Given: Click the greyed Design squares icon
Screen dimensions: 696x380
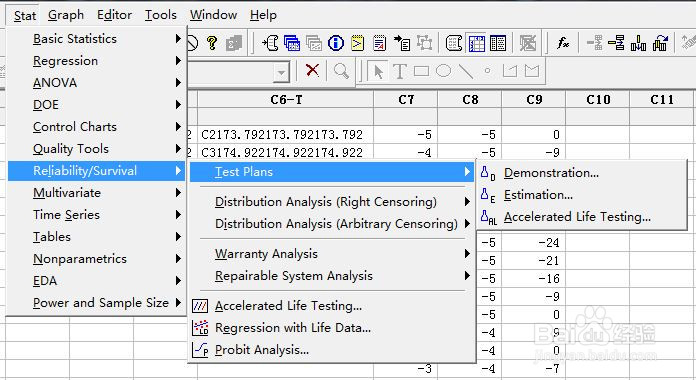Looking at the screenshot, I should [x=424, y=43].
